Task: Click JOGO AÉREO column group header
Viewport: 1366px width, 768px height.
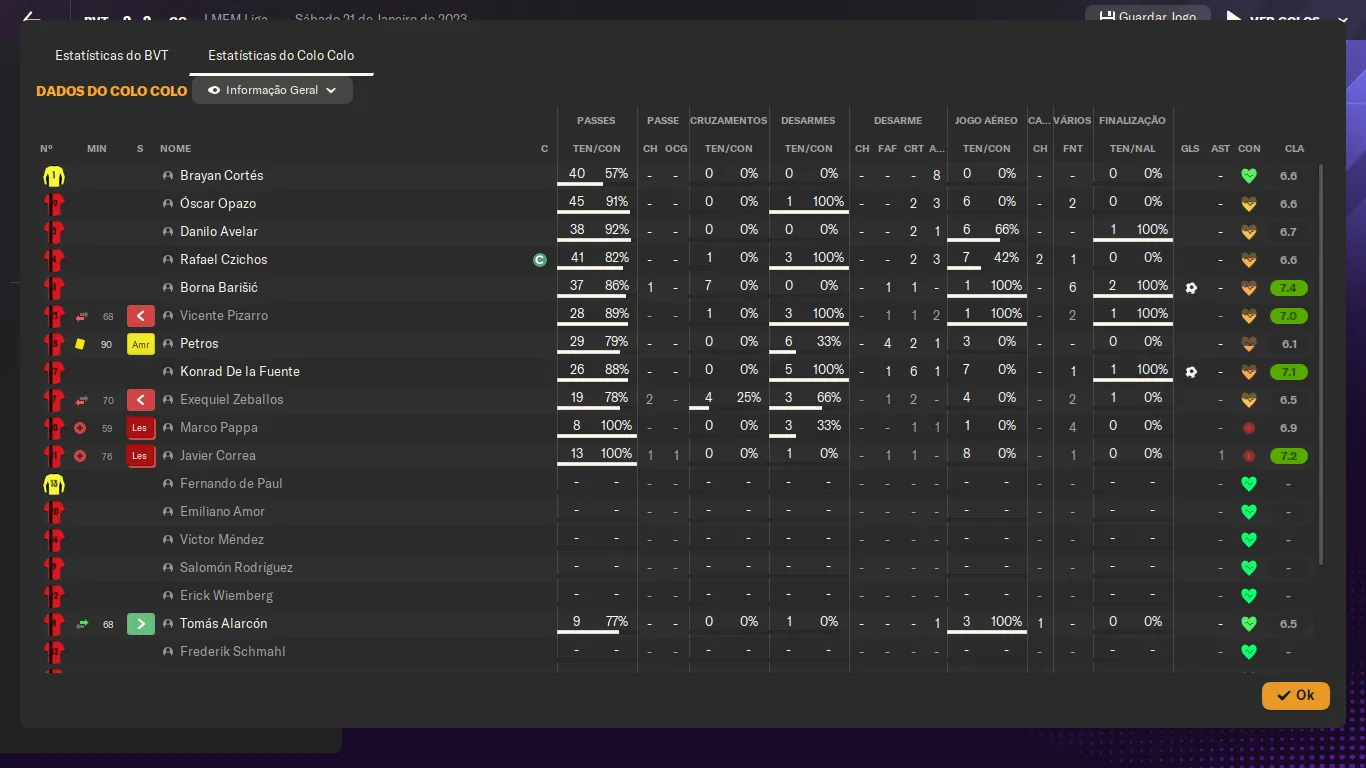Action: [986, 121]
